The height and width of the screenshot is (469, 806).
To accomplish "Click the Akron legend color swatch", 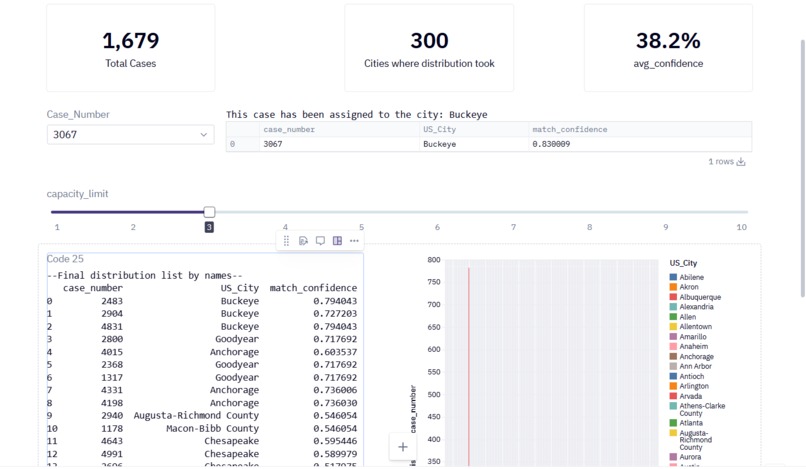I will (673, 287).
